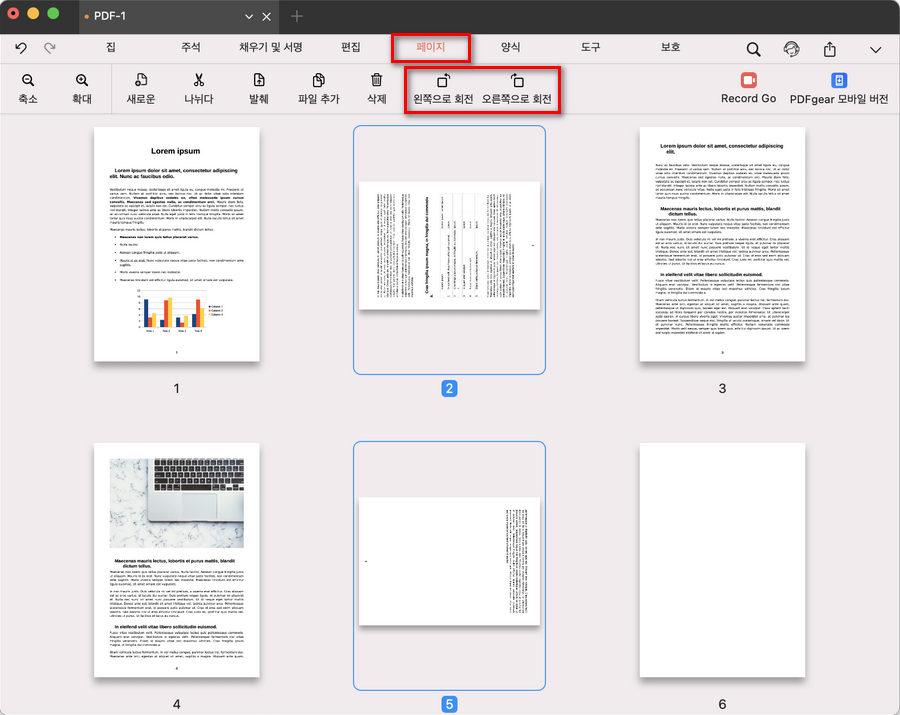Select the page 4 thumbnail with laptop image
The width and height of the screenshot is (900, 715).
pos(176,560)
